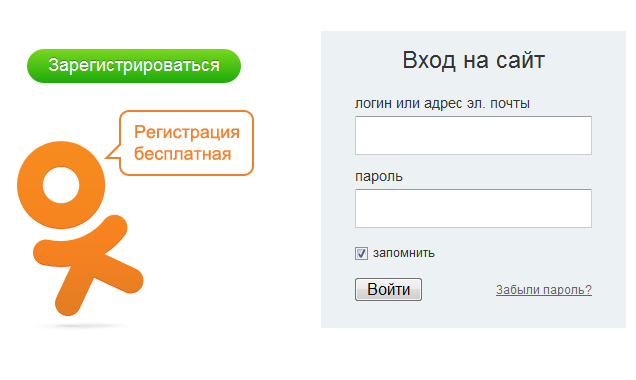Click the white hole in the logo's head
The height and width of the screenshot is (380, 636).
pos(61,185)
